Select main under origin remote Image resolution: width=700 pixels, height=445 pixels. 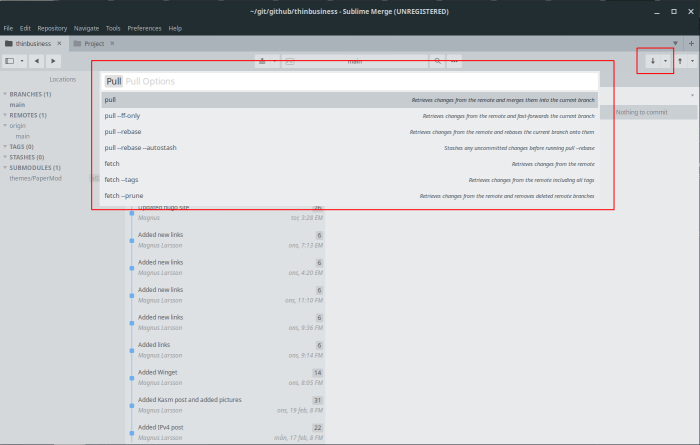coord(22,137)
